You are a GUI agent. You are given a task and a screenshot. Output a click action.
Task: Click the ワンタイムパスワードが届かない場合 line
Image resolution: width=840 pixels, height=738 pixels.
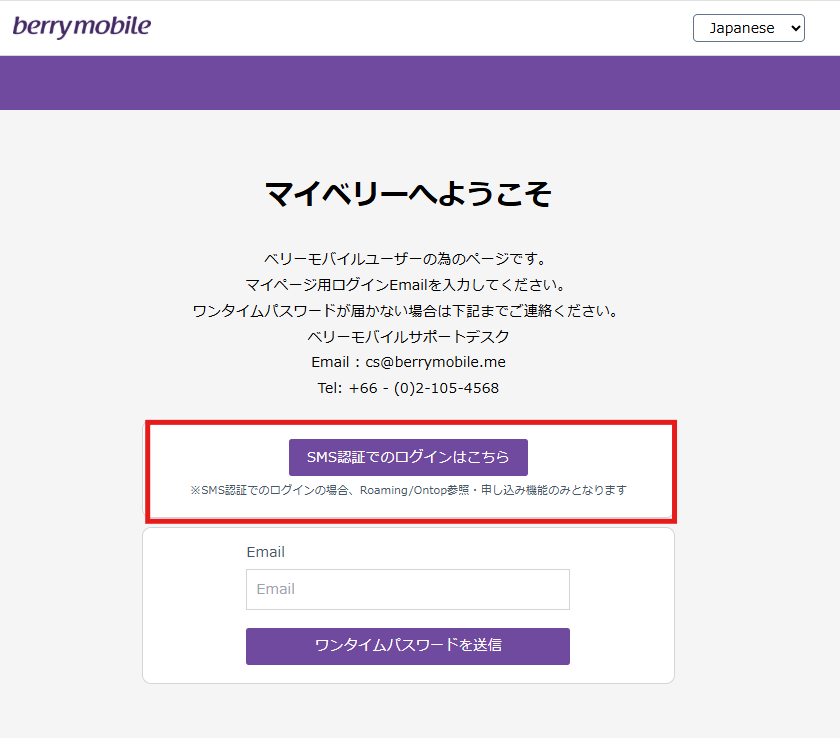406,311
